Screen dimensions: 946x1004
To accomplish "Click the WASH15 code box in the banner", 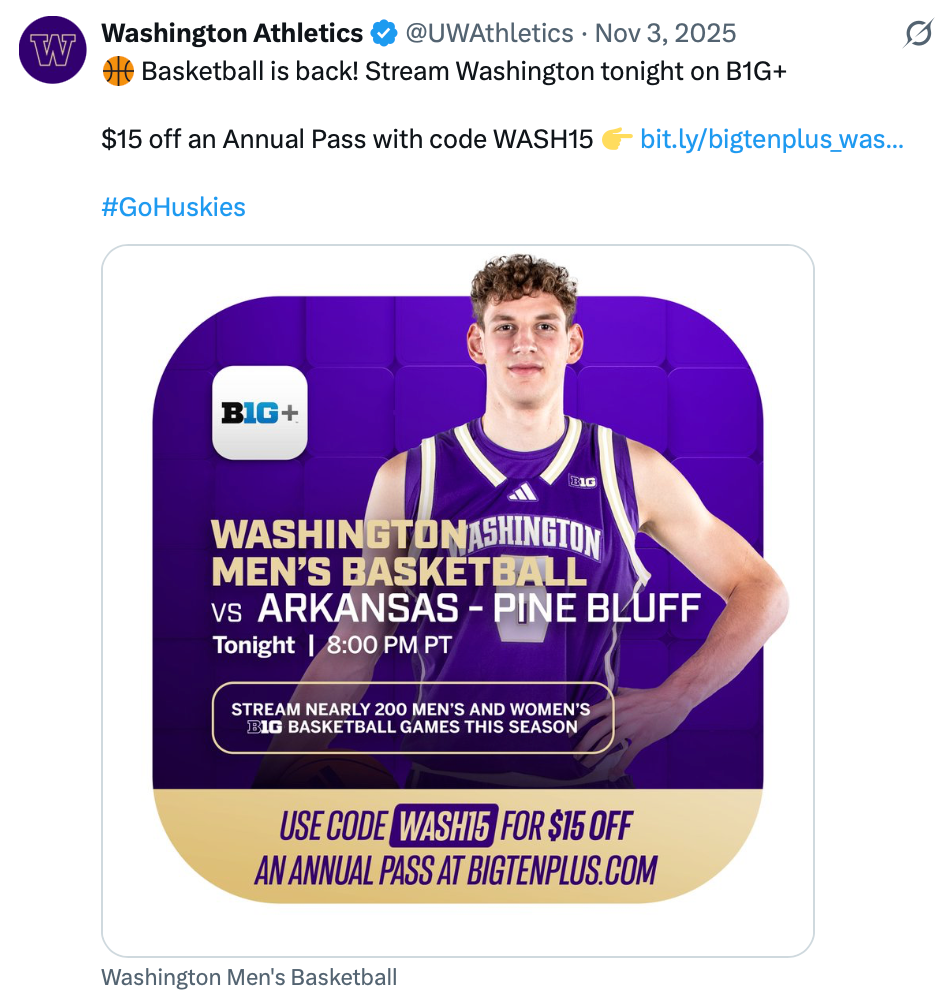I will click(445, 828).
